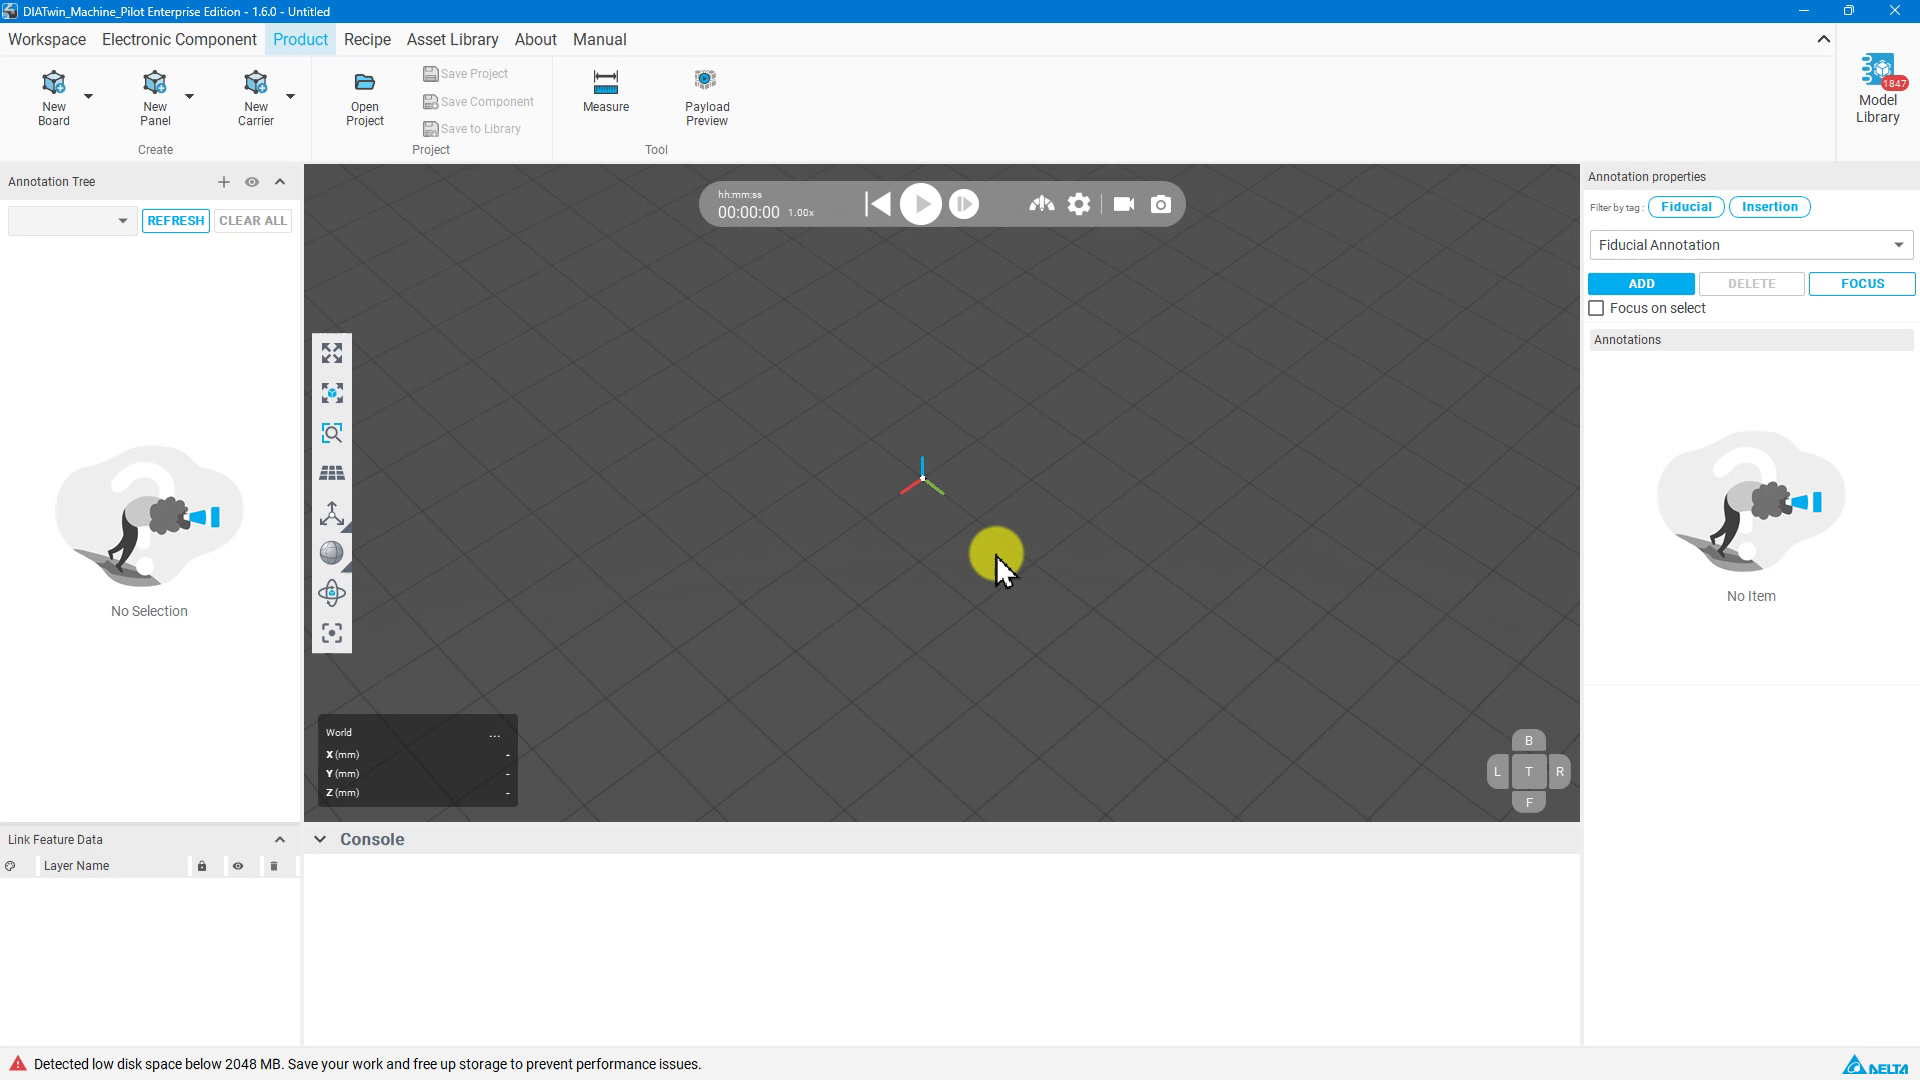1920x1080 pixels.
Task: Click the Save Project button
Action: point(465,74)
